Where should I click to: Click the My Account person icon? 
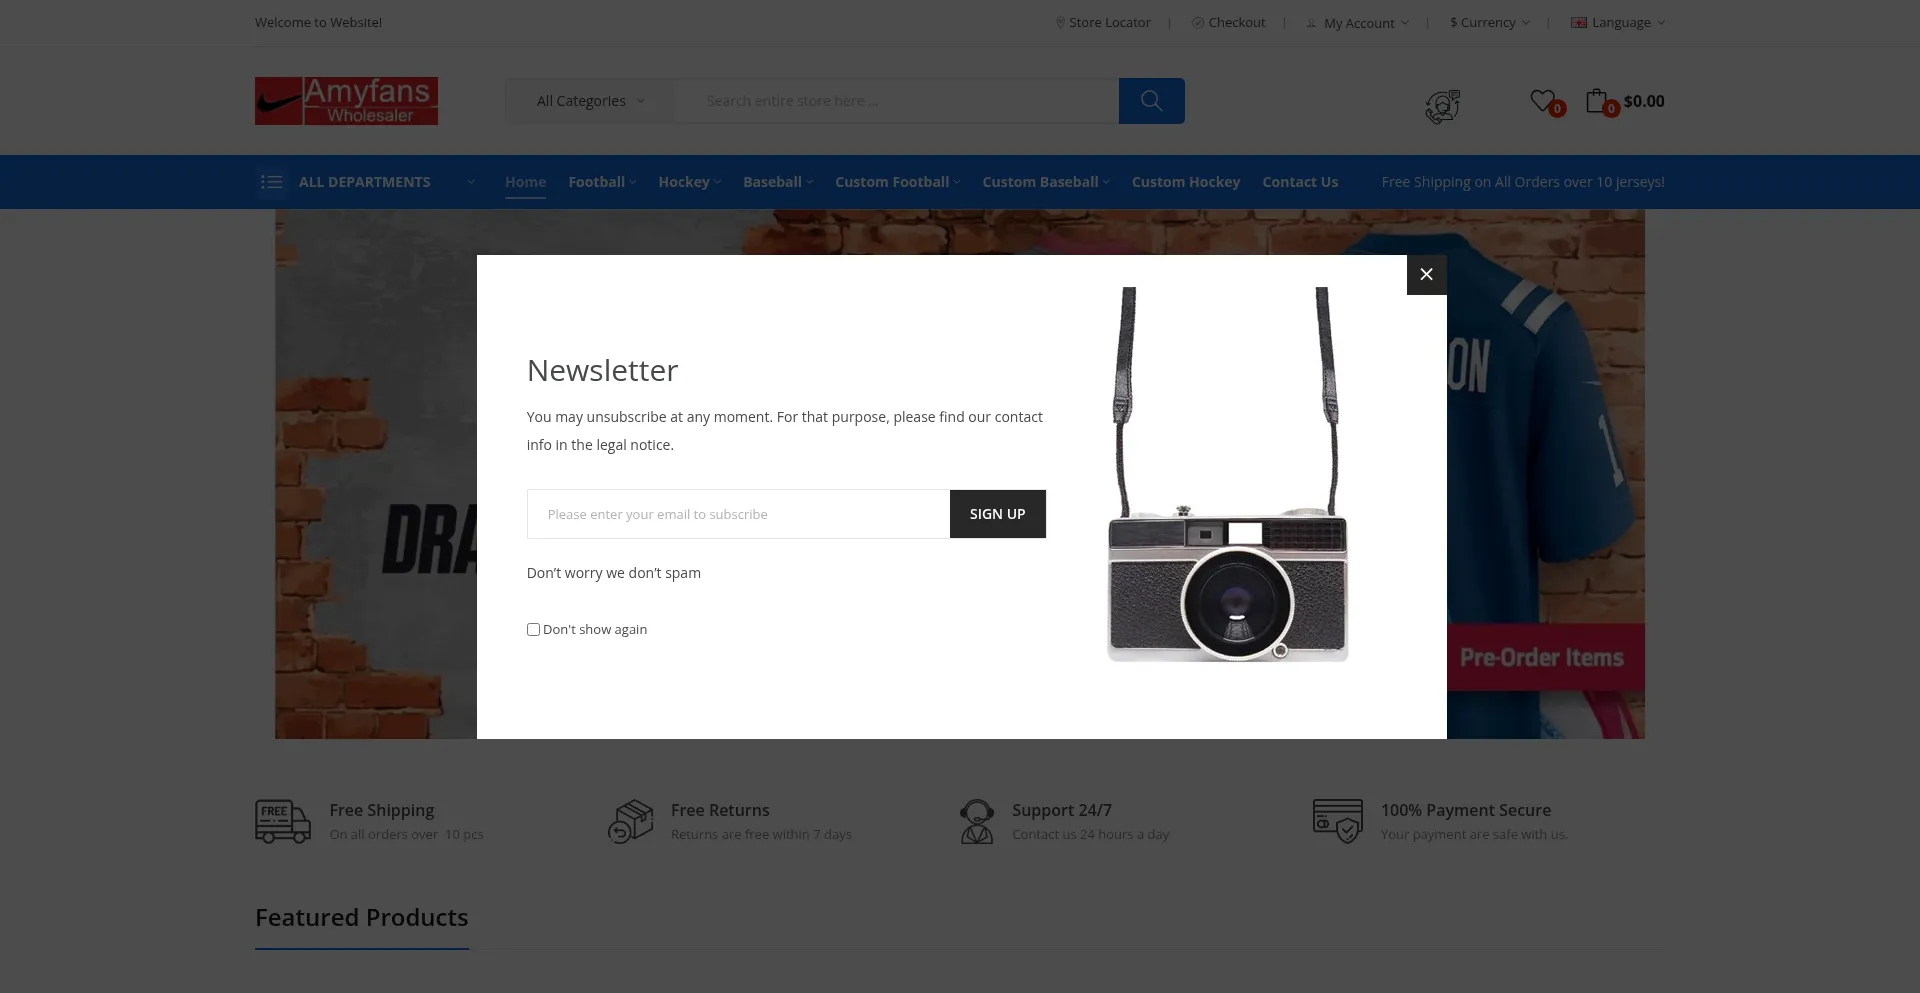click(x=1311, y=23)
